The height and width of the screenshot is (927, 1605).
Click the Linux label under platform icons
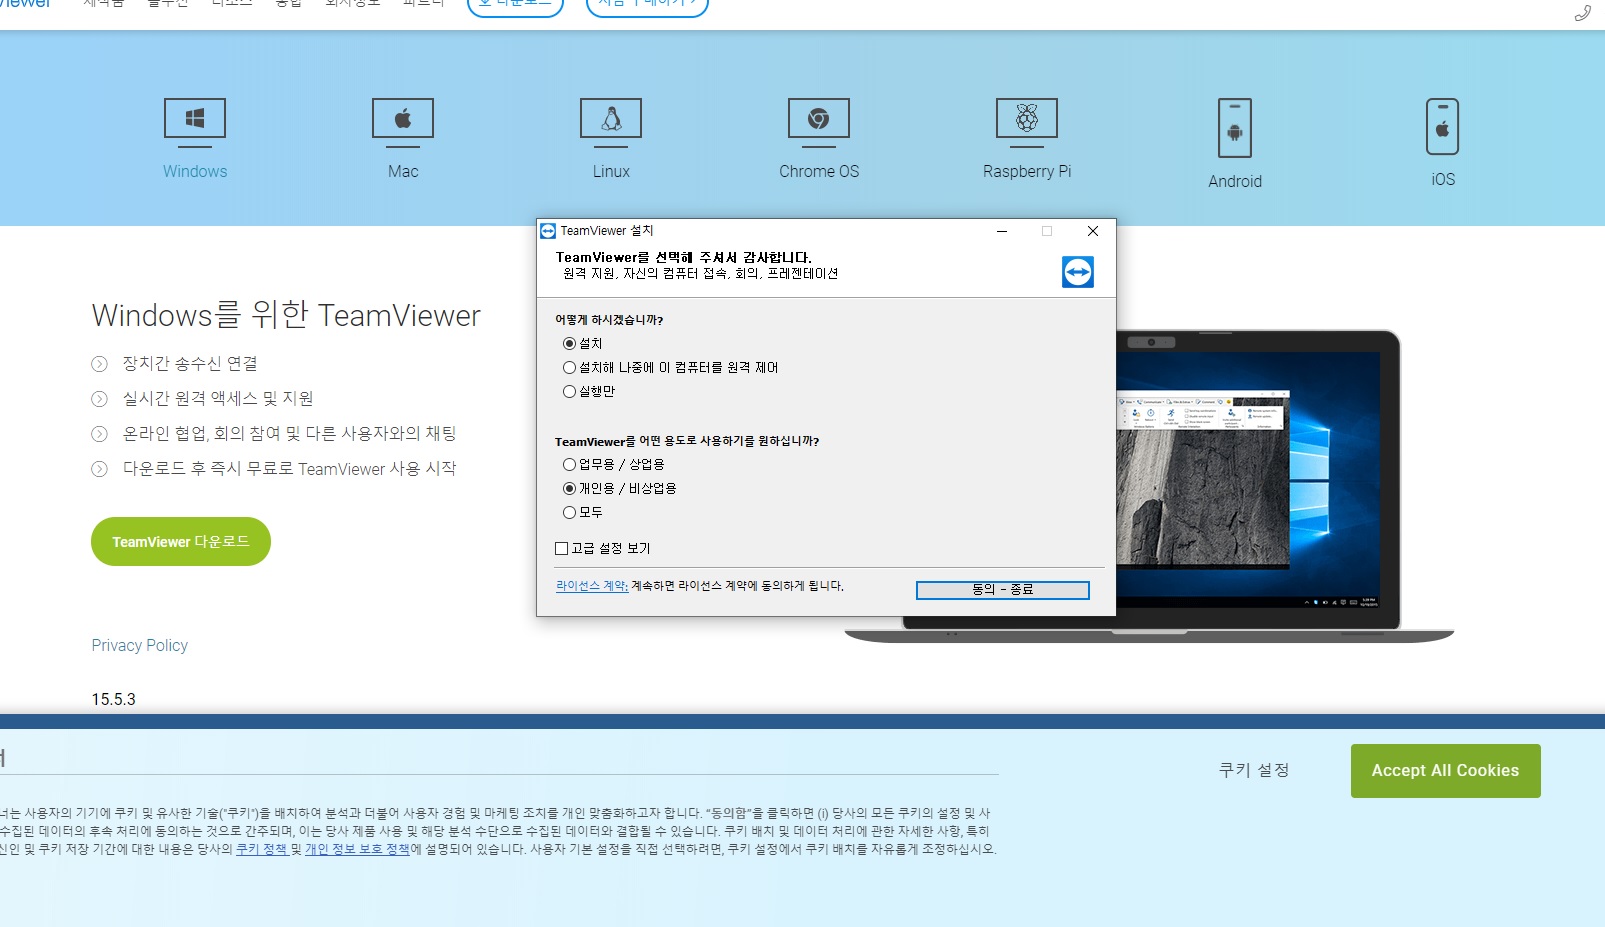611,171
